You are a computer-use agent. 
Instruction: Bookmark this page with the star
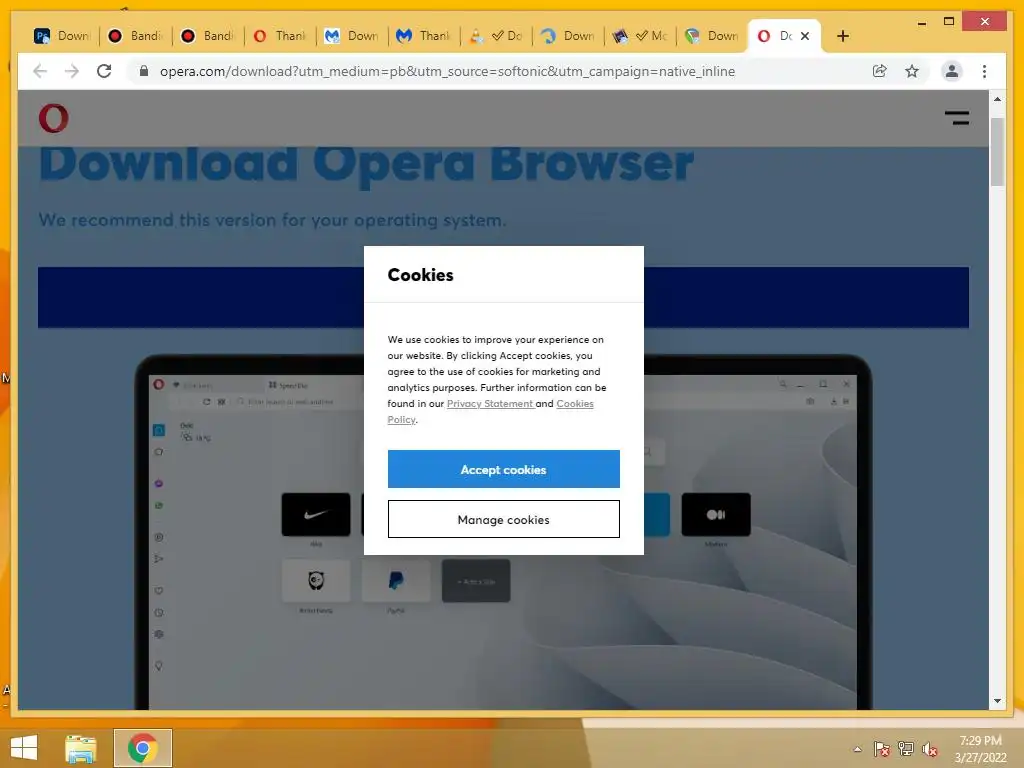pyautogui.click(x=912, y=71)
